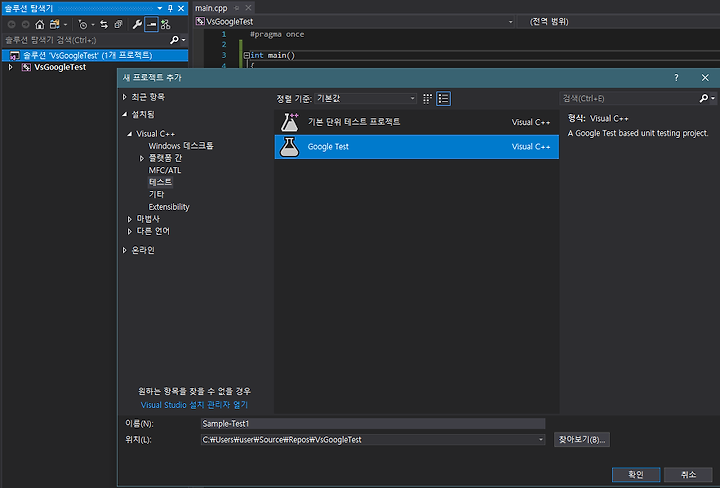Expand the 온라인 category
Screen dimensions: 720x488
coord(124,250)
